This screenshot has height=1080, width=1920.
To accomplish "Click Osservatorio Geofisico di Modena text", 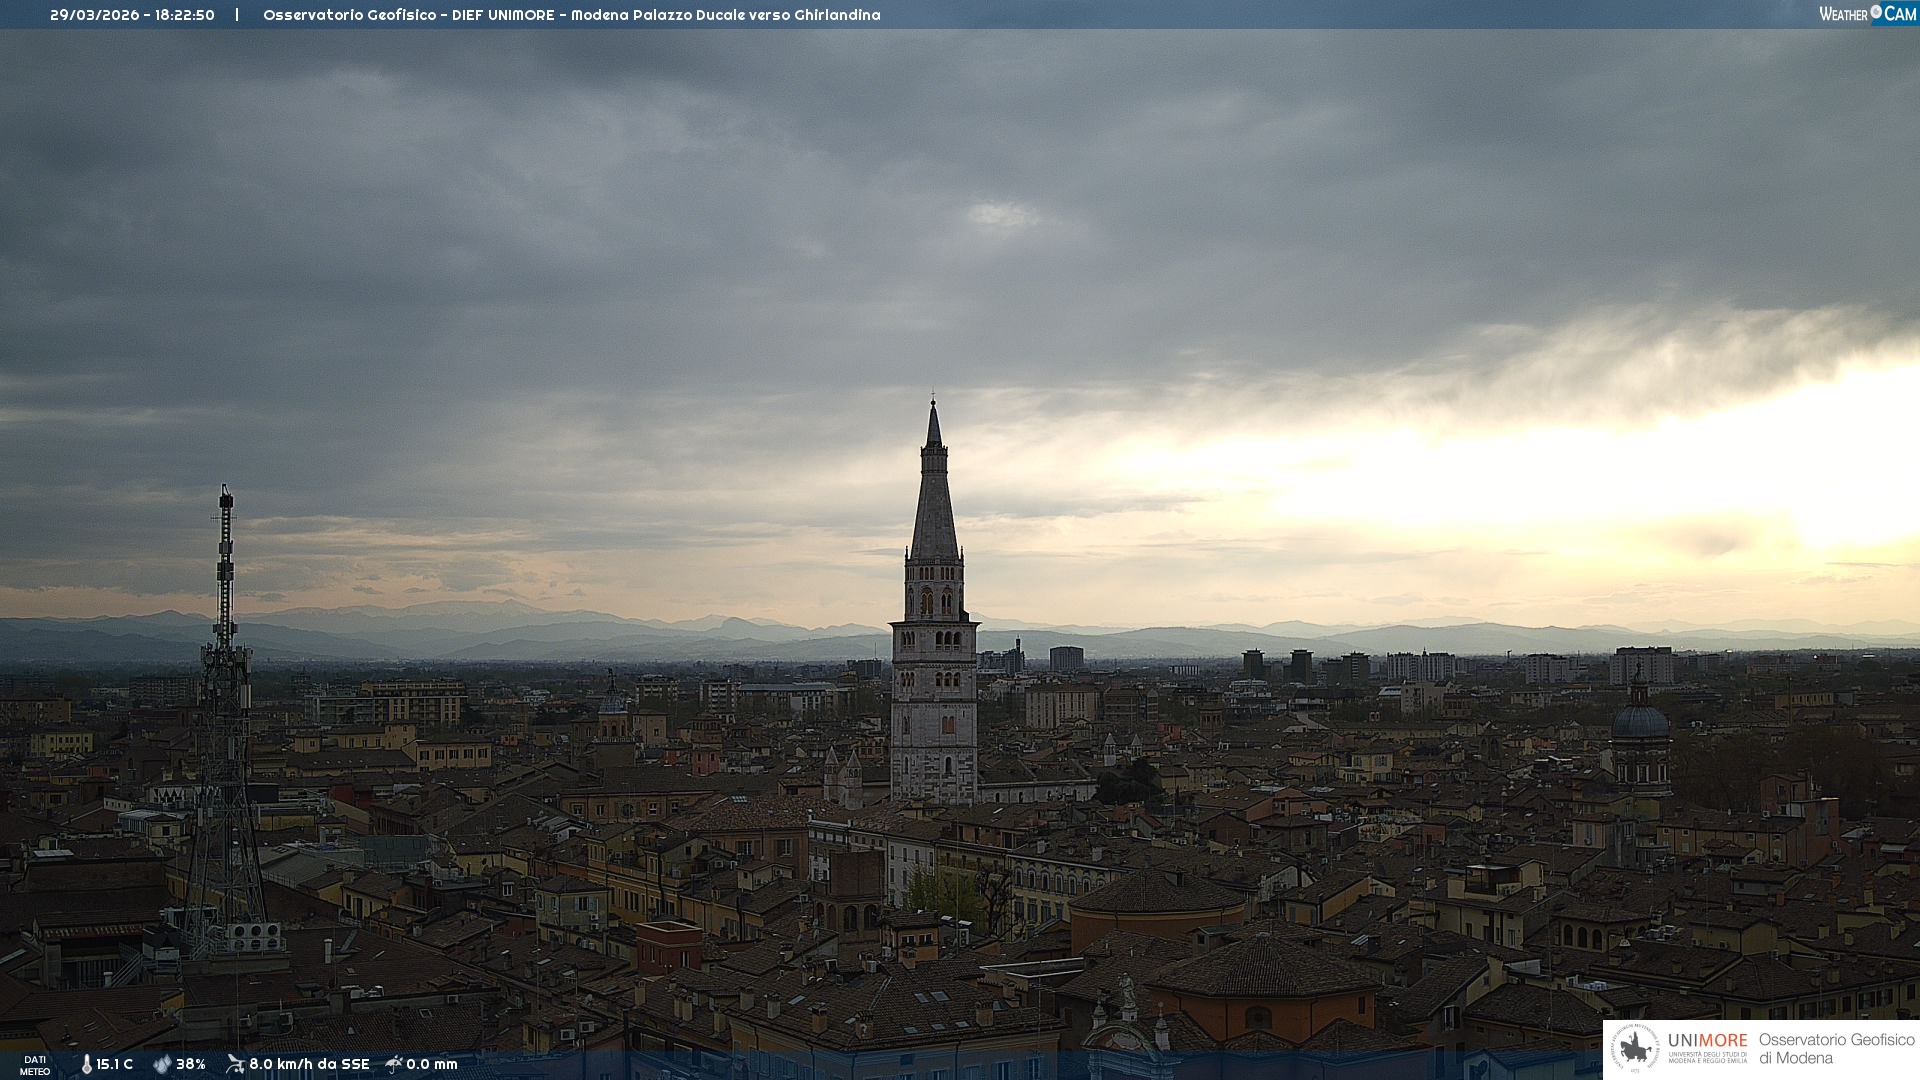I will tap(1836, 1049).
